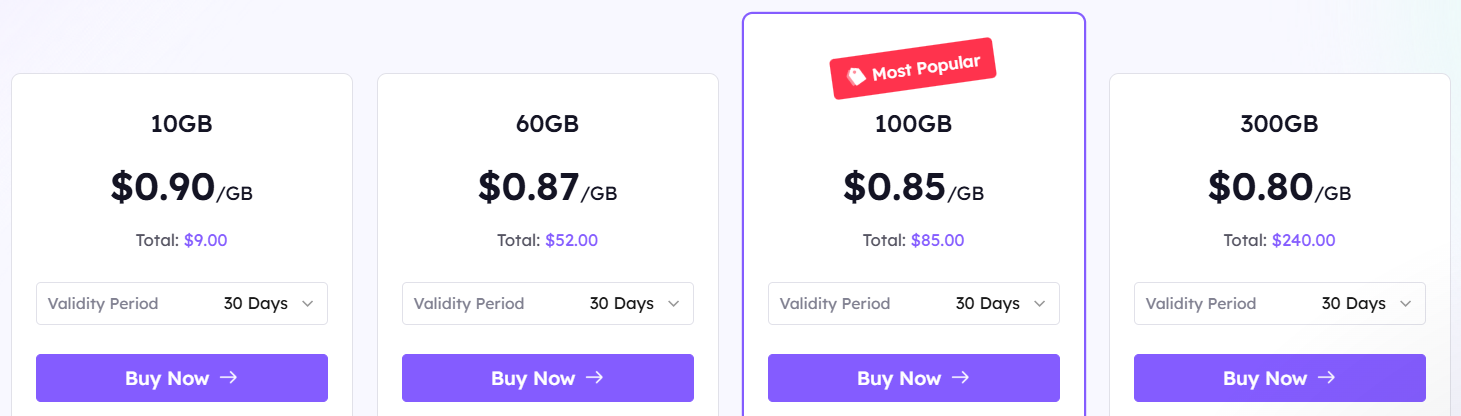This screenshot has height=416, width=1461.
Task: Expand the 100GB plan validity chevron
Action: pos(1040,303)
